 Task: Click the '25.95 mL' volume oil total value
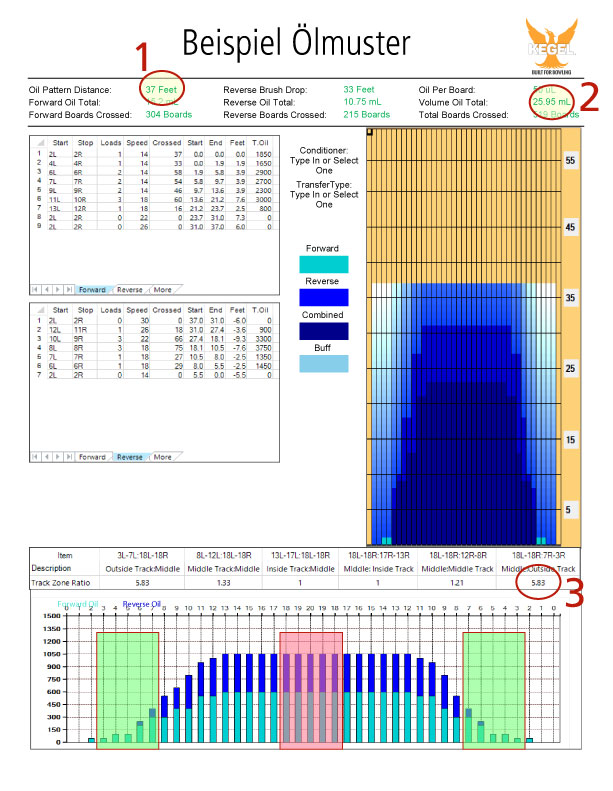point(552,101)
